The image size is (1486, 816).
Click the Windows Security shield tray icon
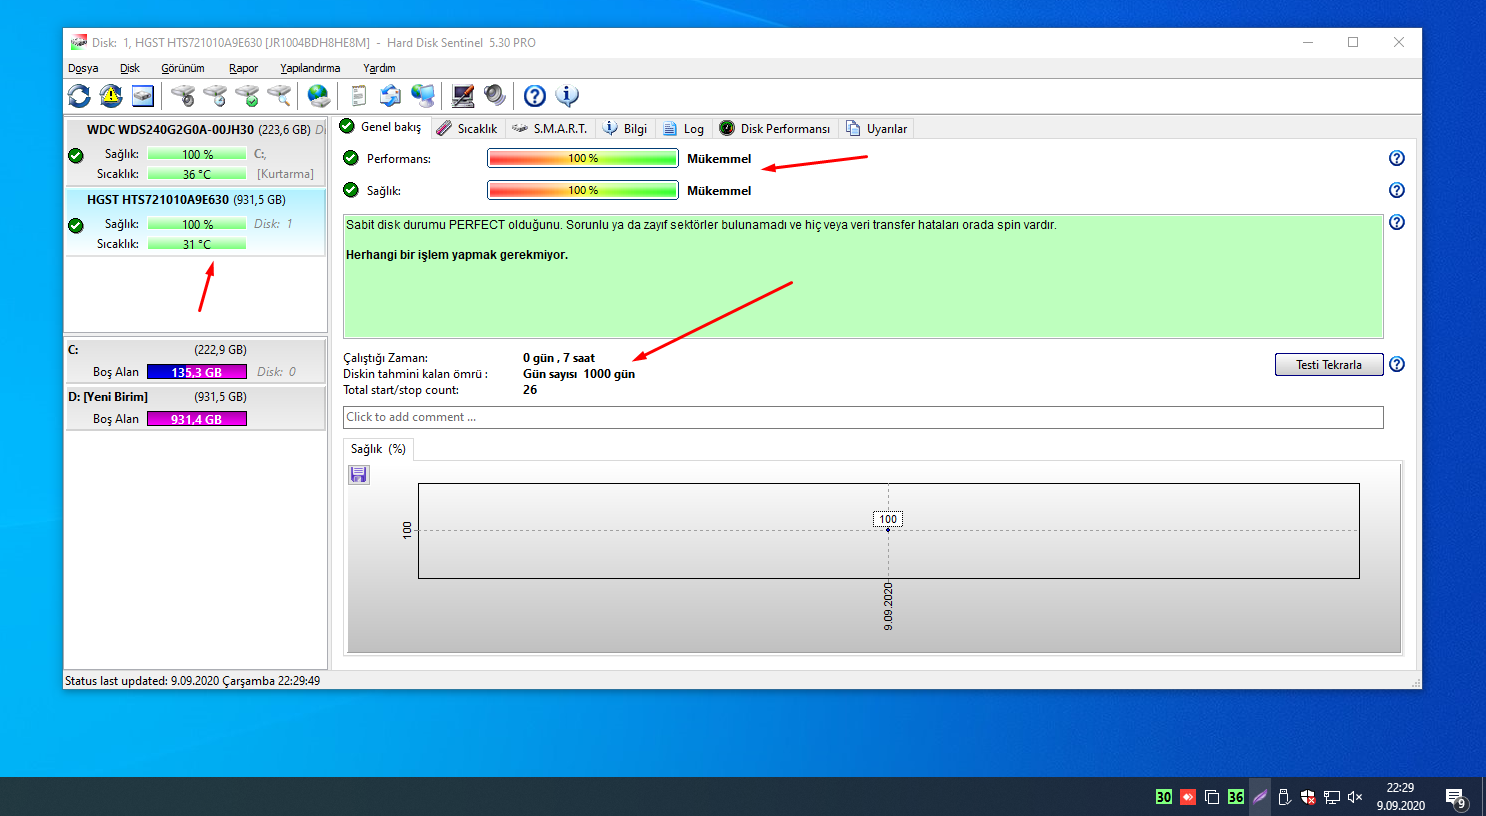1308,797
